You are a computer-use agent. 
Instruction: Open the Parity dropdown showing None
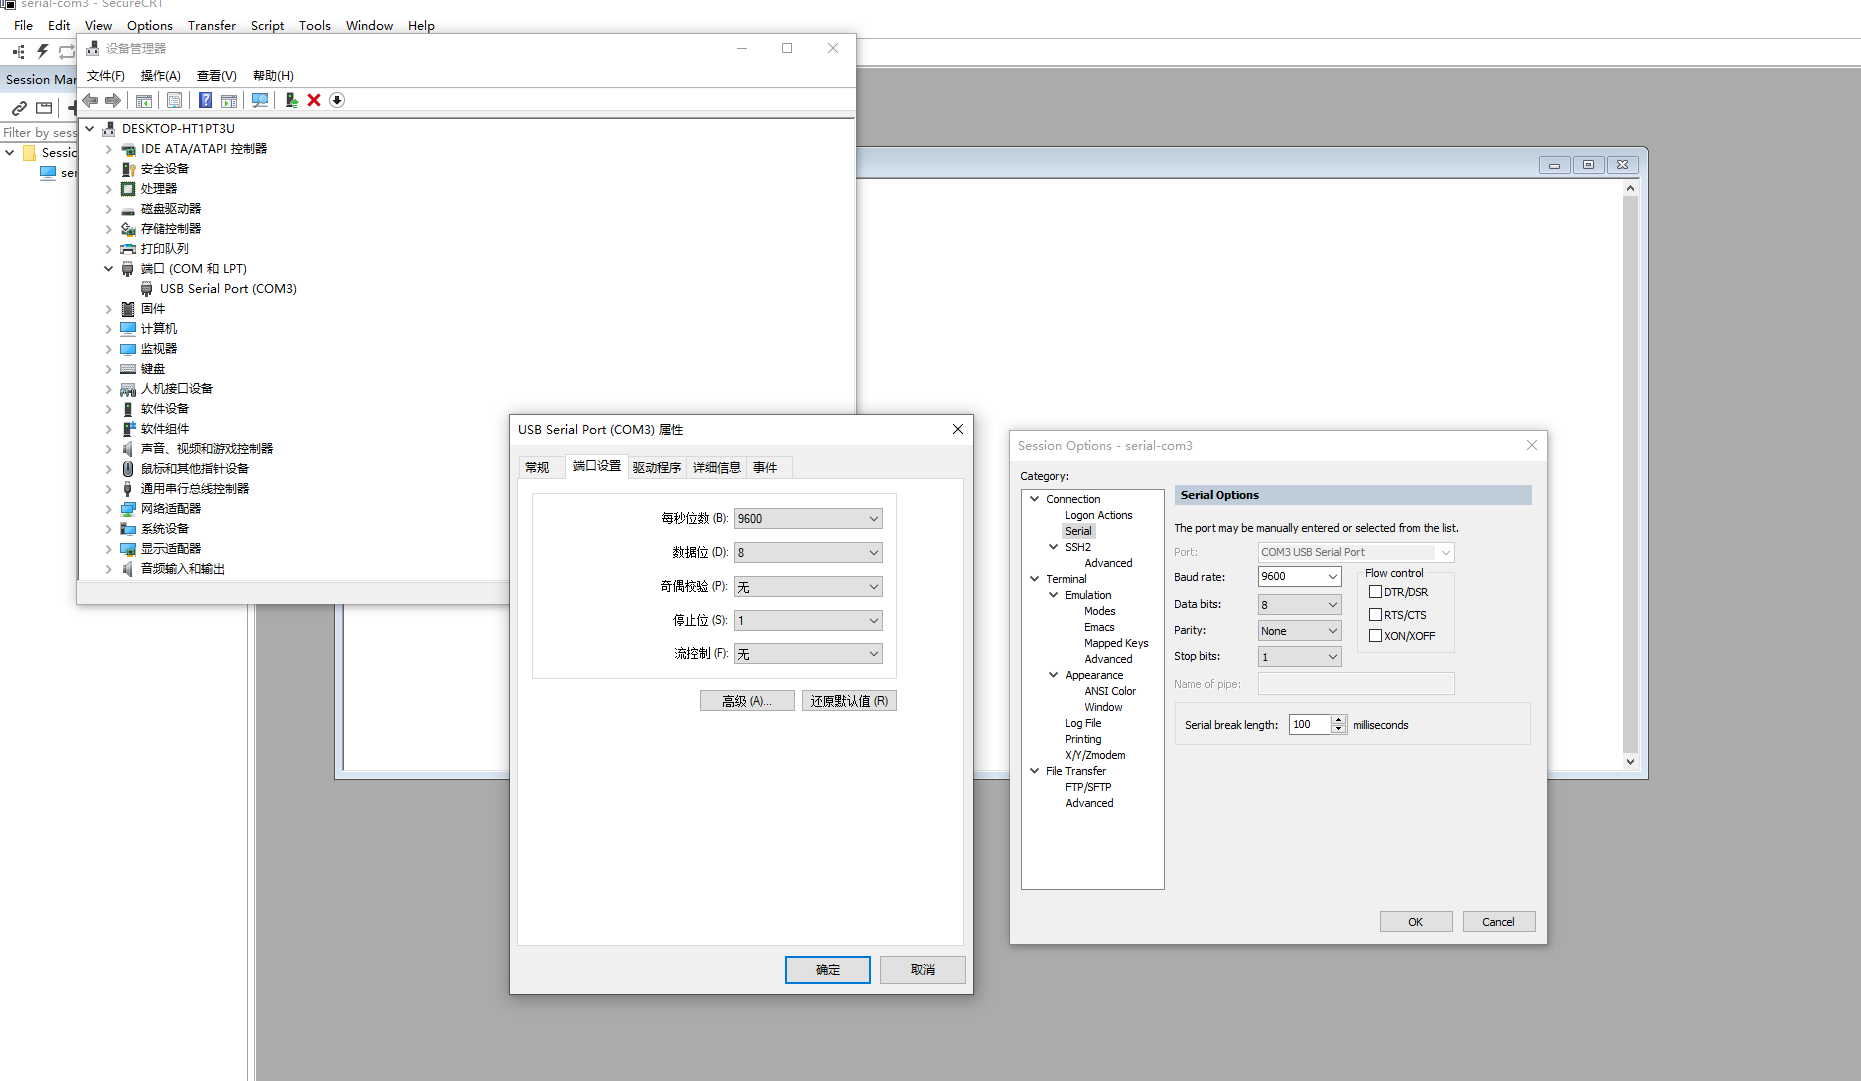[x=1299, y=631]
